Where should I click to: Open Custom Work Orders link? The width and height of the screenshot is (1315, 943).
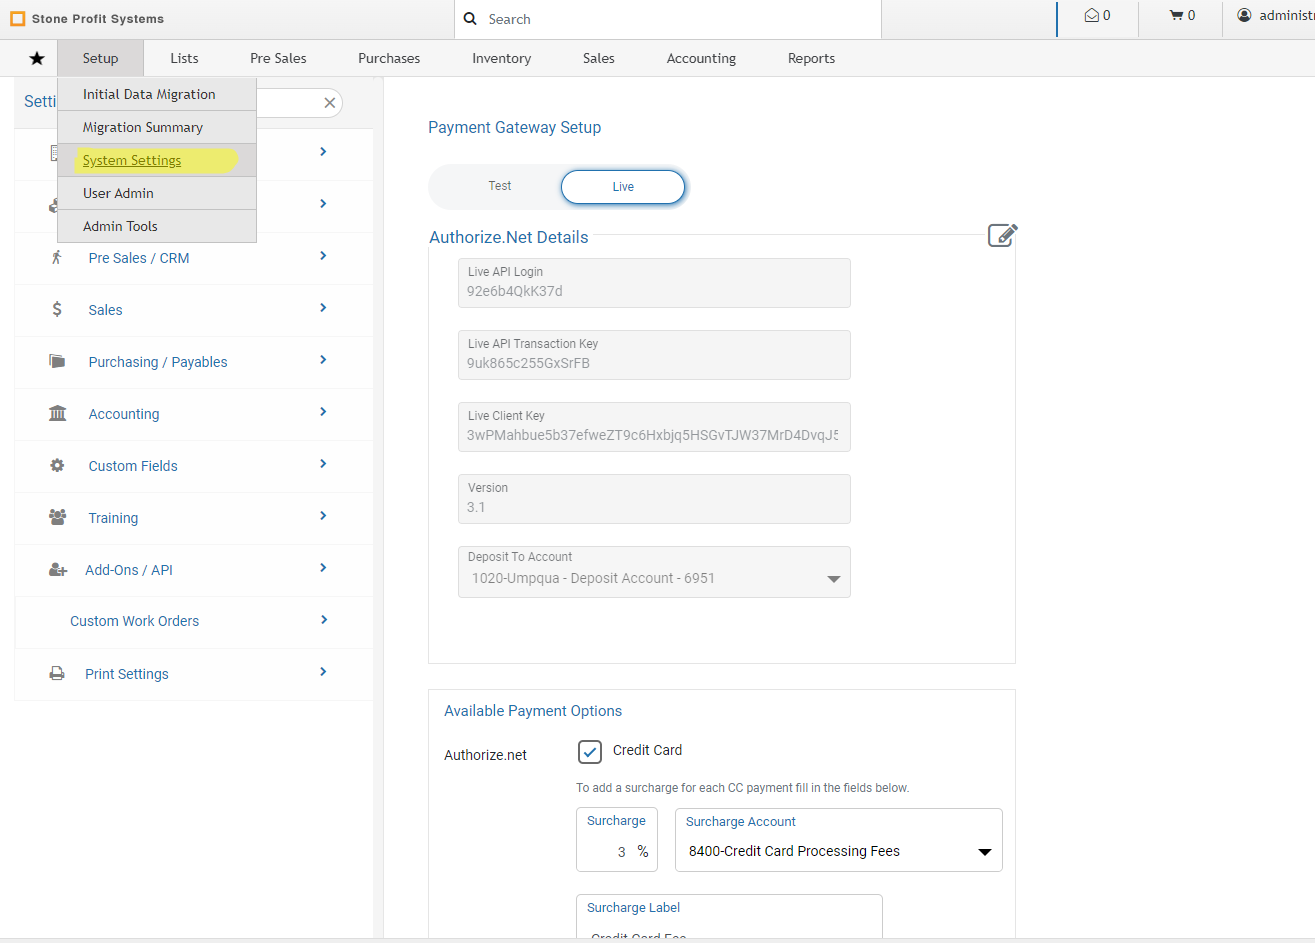click(134, 621)
